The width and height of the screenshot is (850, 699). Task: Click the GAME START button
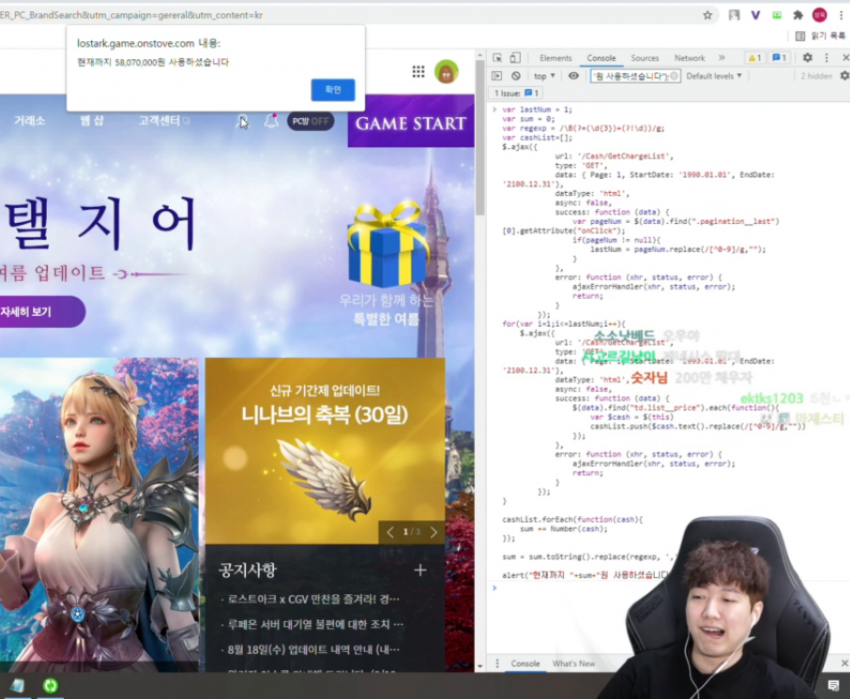coord(410,123)
